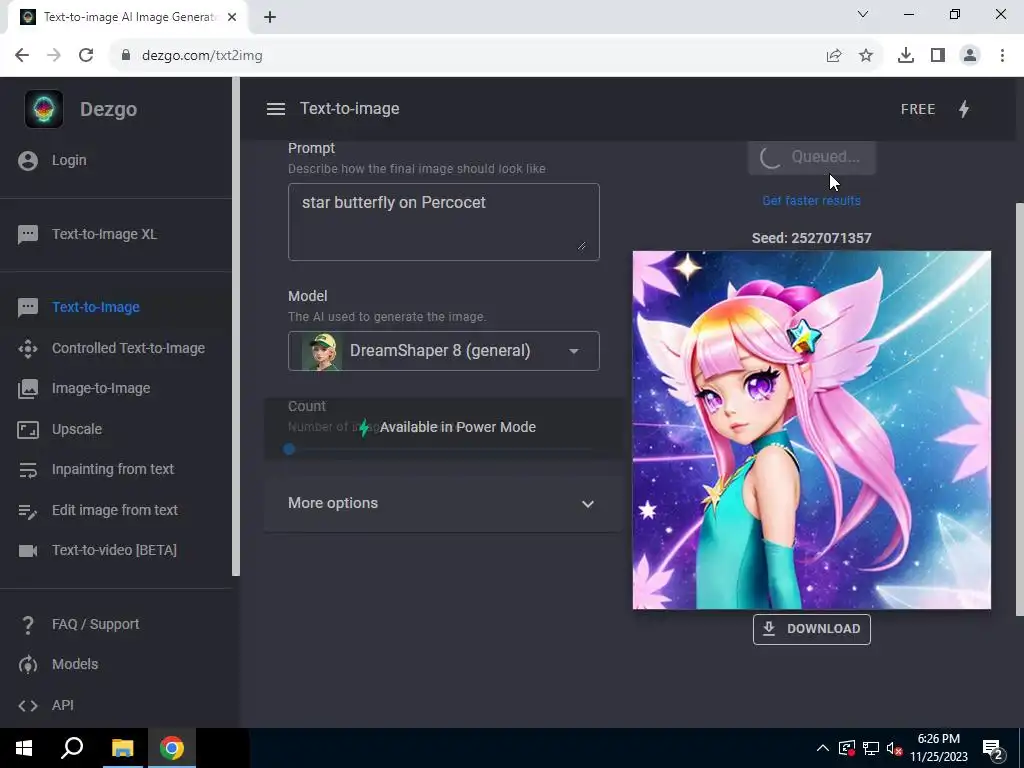Screen dimensions: 1024x768
Task: Click the Text-to-video camera icon
Action: [x=27, y=551]
